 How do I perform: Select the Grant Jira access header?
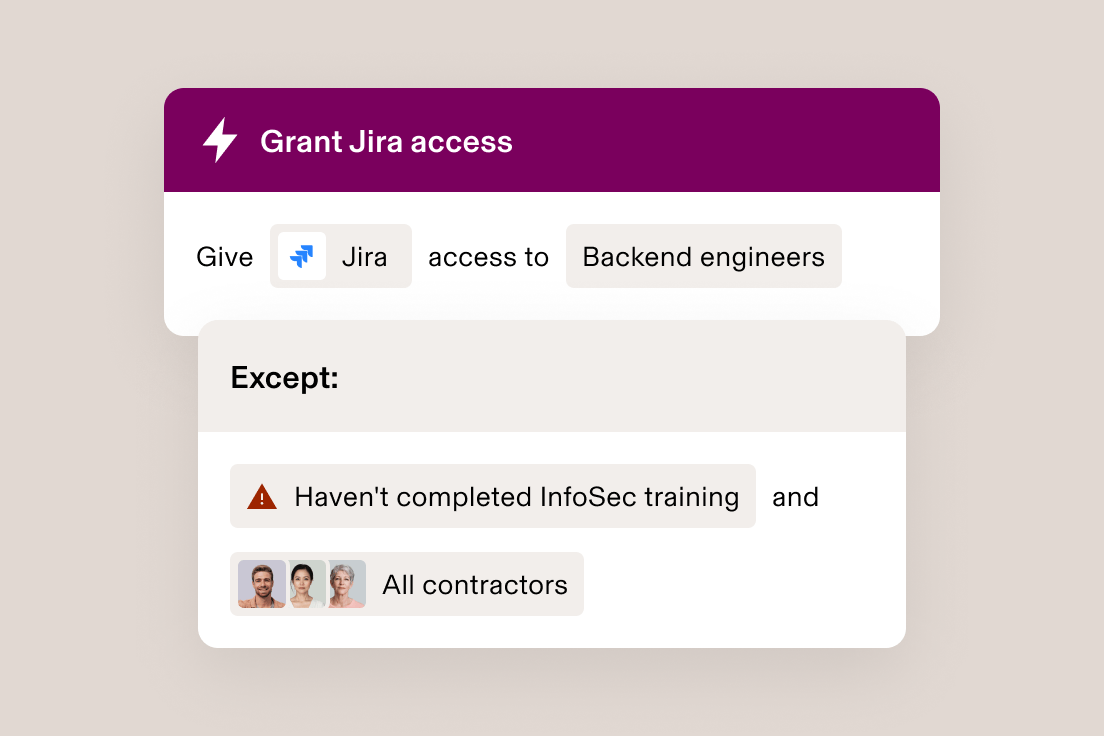coord(387,141)
